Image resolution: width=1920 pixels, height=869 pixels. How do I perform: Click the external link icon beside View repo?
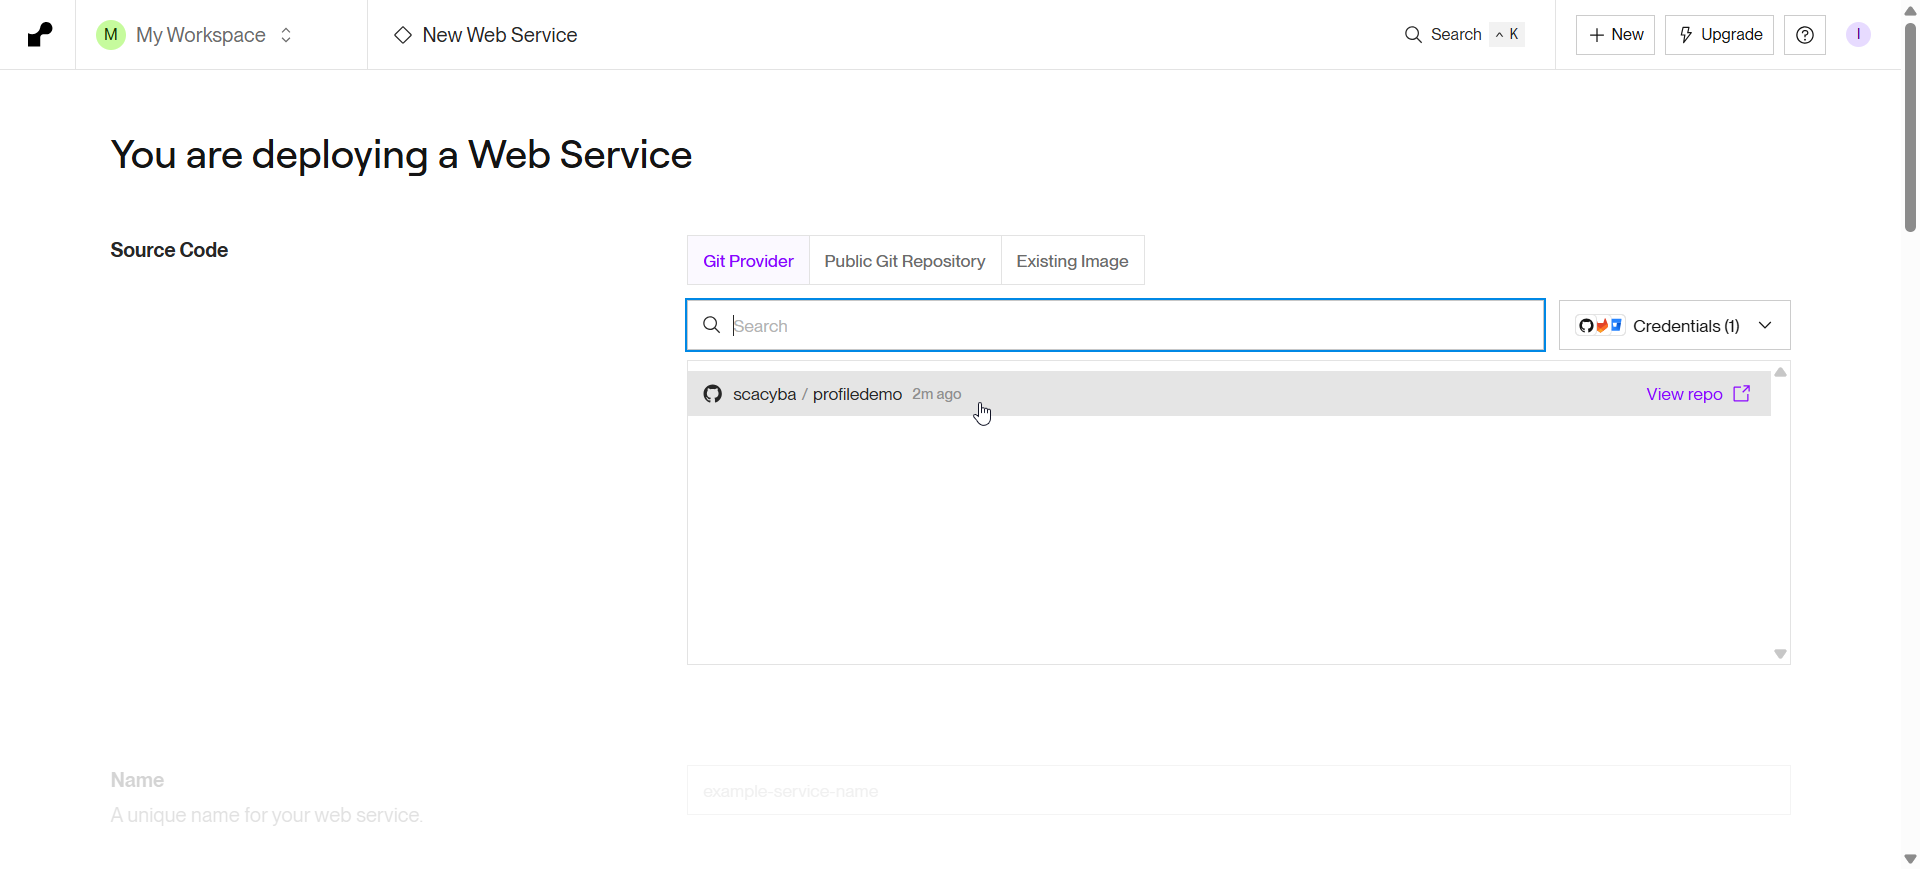[x=1741, y=394]
